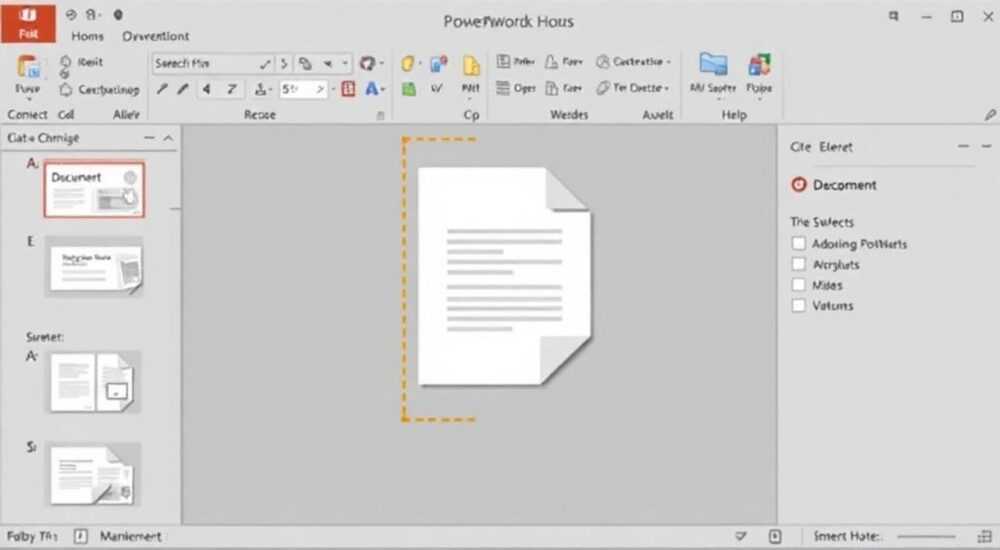Viewport: 1000px width, 550px height.
Task: Click the italic Z formatting icon
Action: click(232, 89)
